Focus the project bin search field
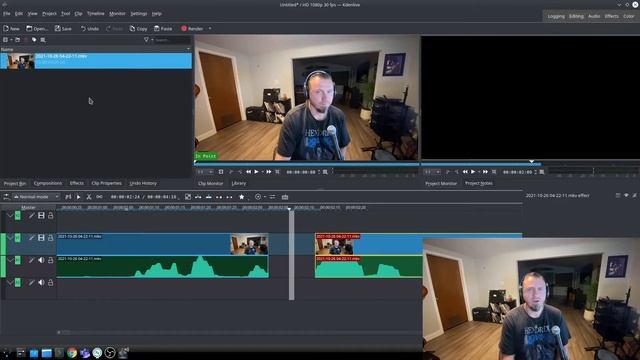The image size is (640, 360). 173,40
